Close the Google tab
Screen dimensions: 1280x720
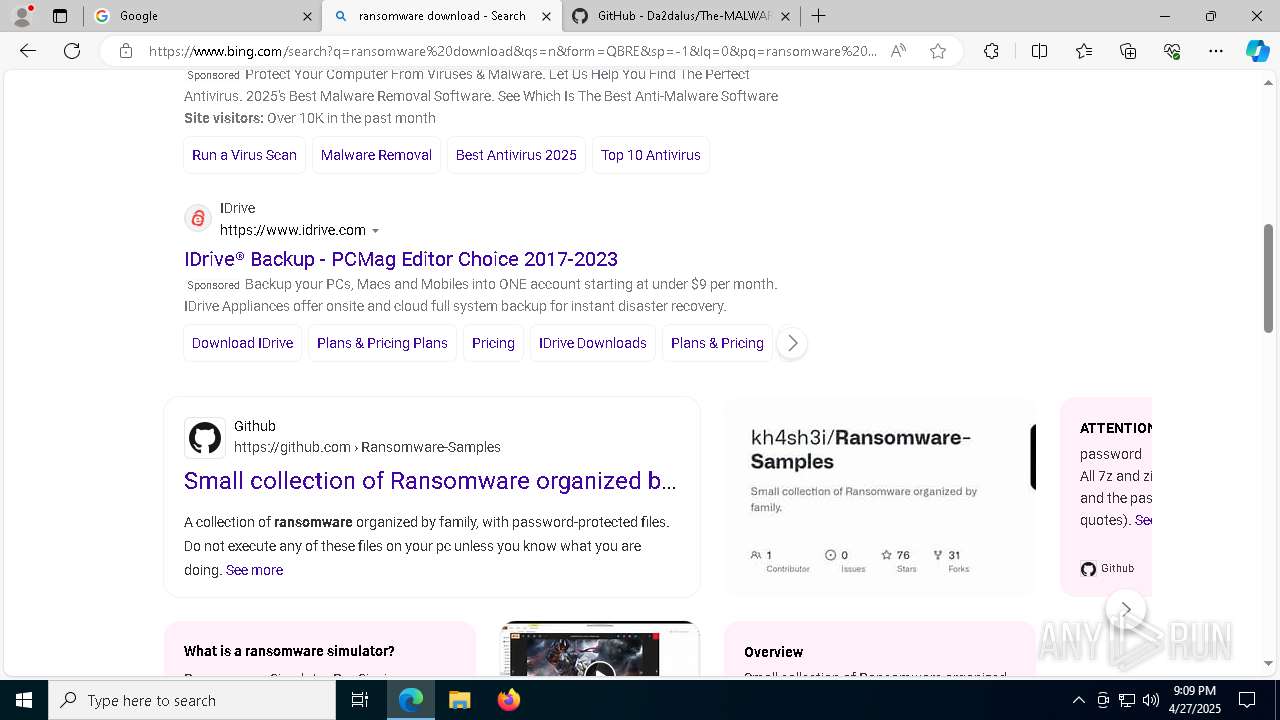(307, 16)
